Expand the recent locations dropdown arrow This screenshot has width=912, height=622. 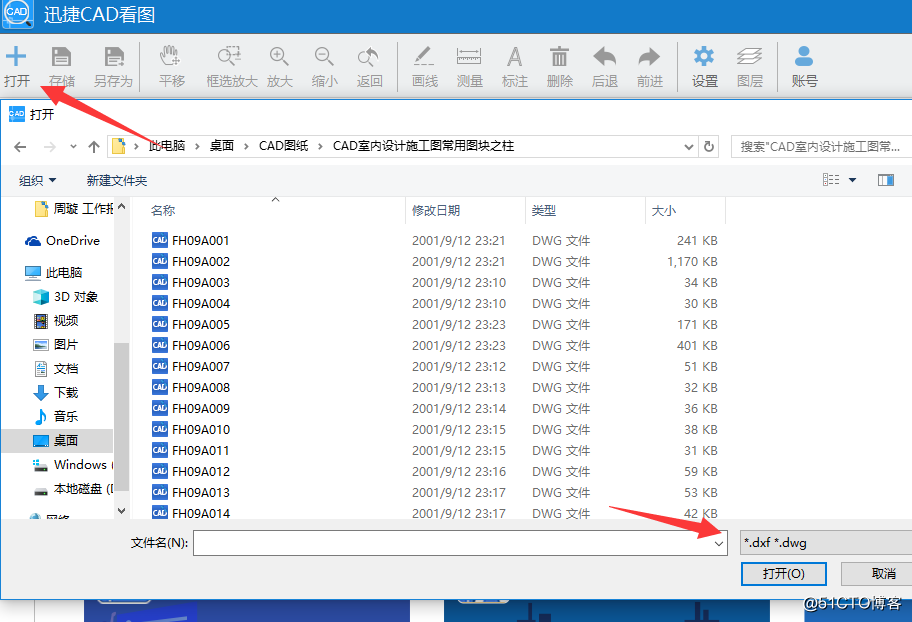tap(73, 147)
